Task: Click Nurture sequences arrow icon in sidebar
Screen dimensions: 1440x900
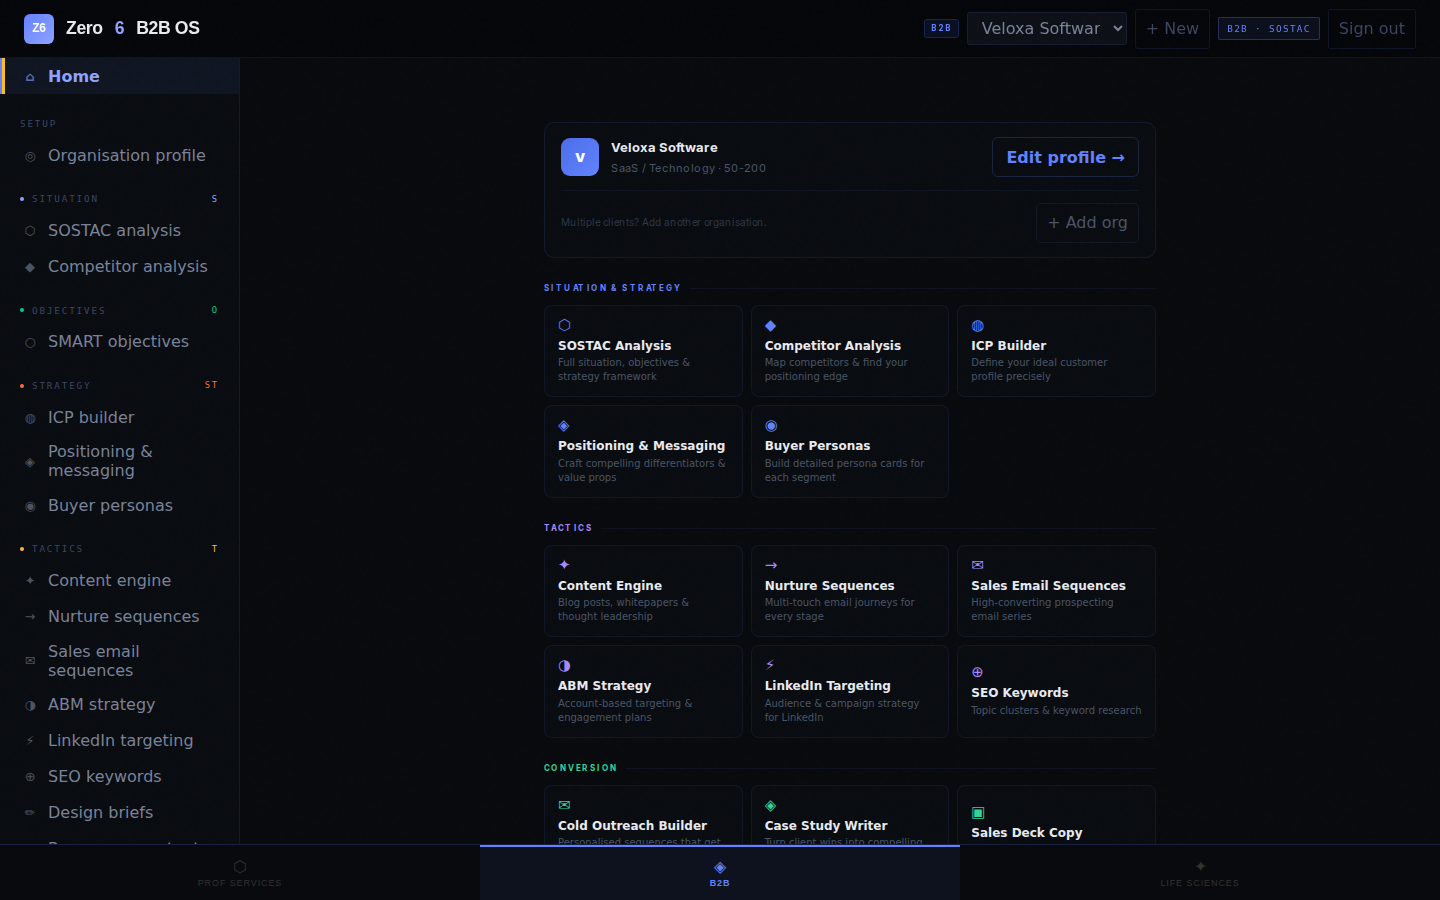Action: [x=30, y=617]
